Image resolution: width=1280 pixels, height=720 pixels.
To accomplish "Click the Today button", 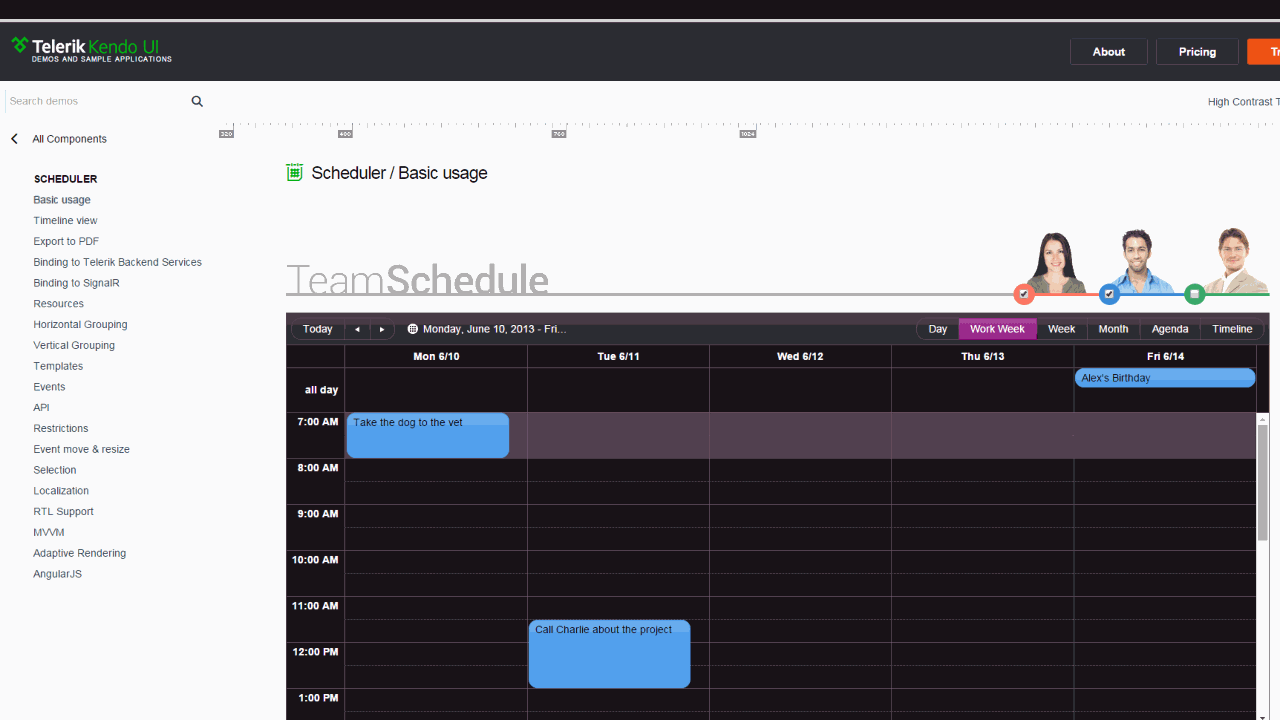I will click(x=318, y=329).
